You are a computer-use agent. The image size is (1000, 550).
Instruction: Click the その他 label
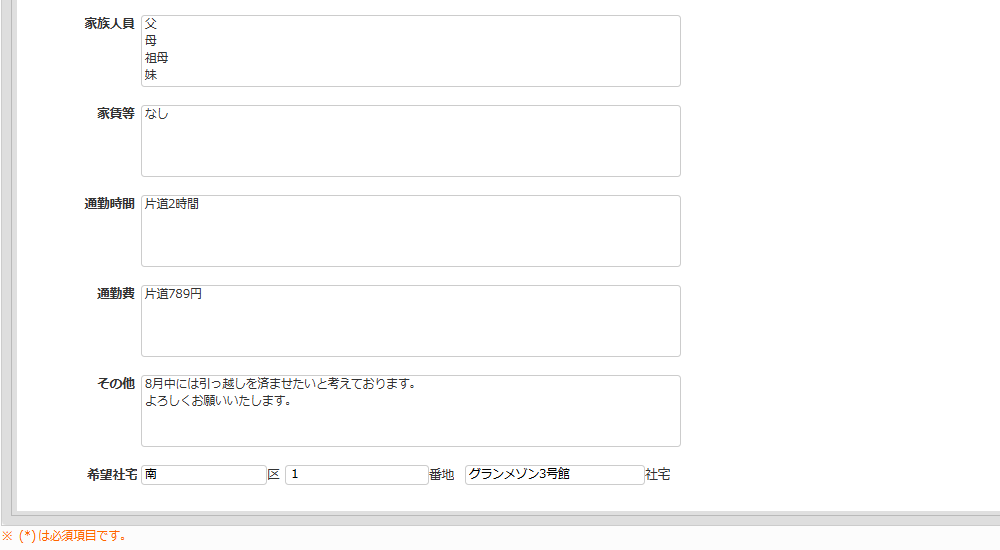pyautogui.click(x=115, y=383)
